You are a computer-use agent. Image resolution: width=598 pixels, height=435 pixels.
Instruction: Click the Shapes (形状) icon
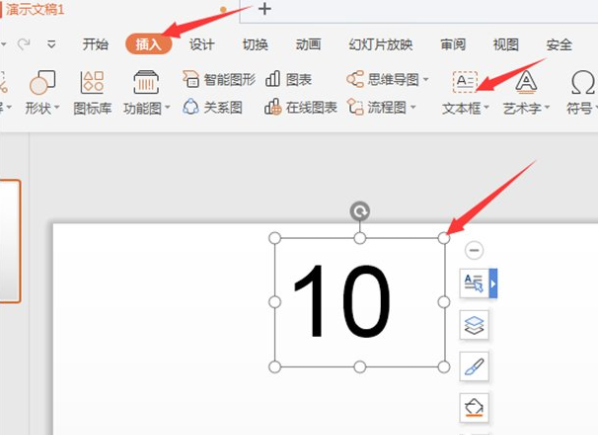coord(42,82)
